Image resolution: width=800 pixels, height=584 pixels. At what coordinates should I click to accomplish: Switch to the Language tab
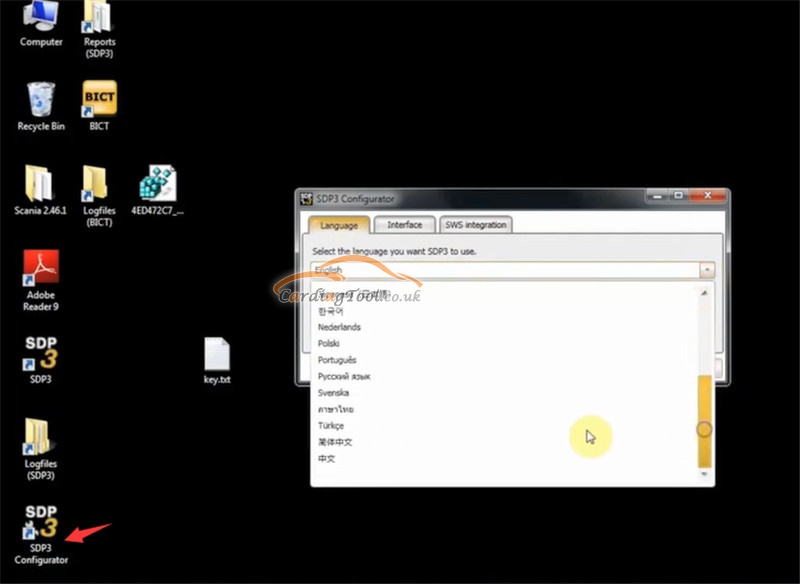tap(339, 225)
